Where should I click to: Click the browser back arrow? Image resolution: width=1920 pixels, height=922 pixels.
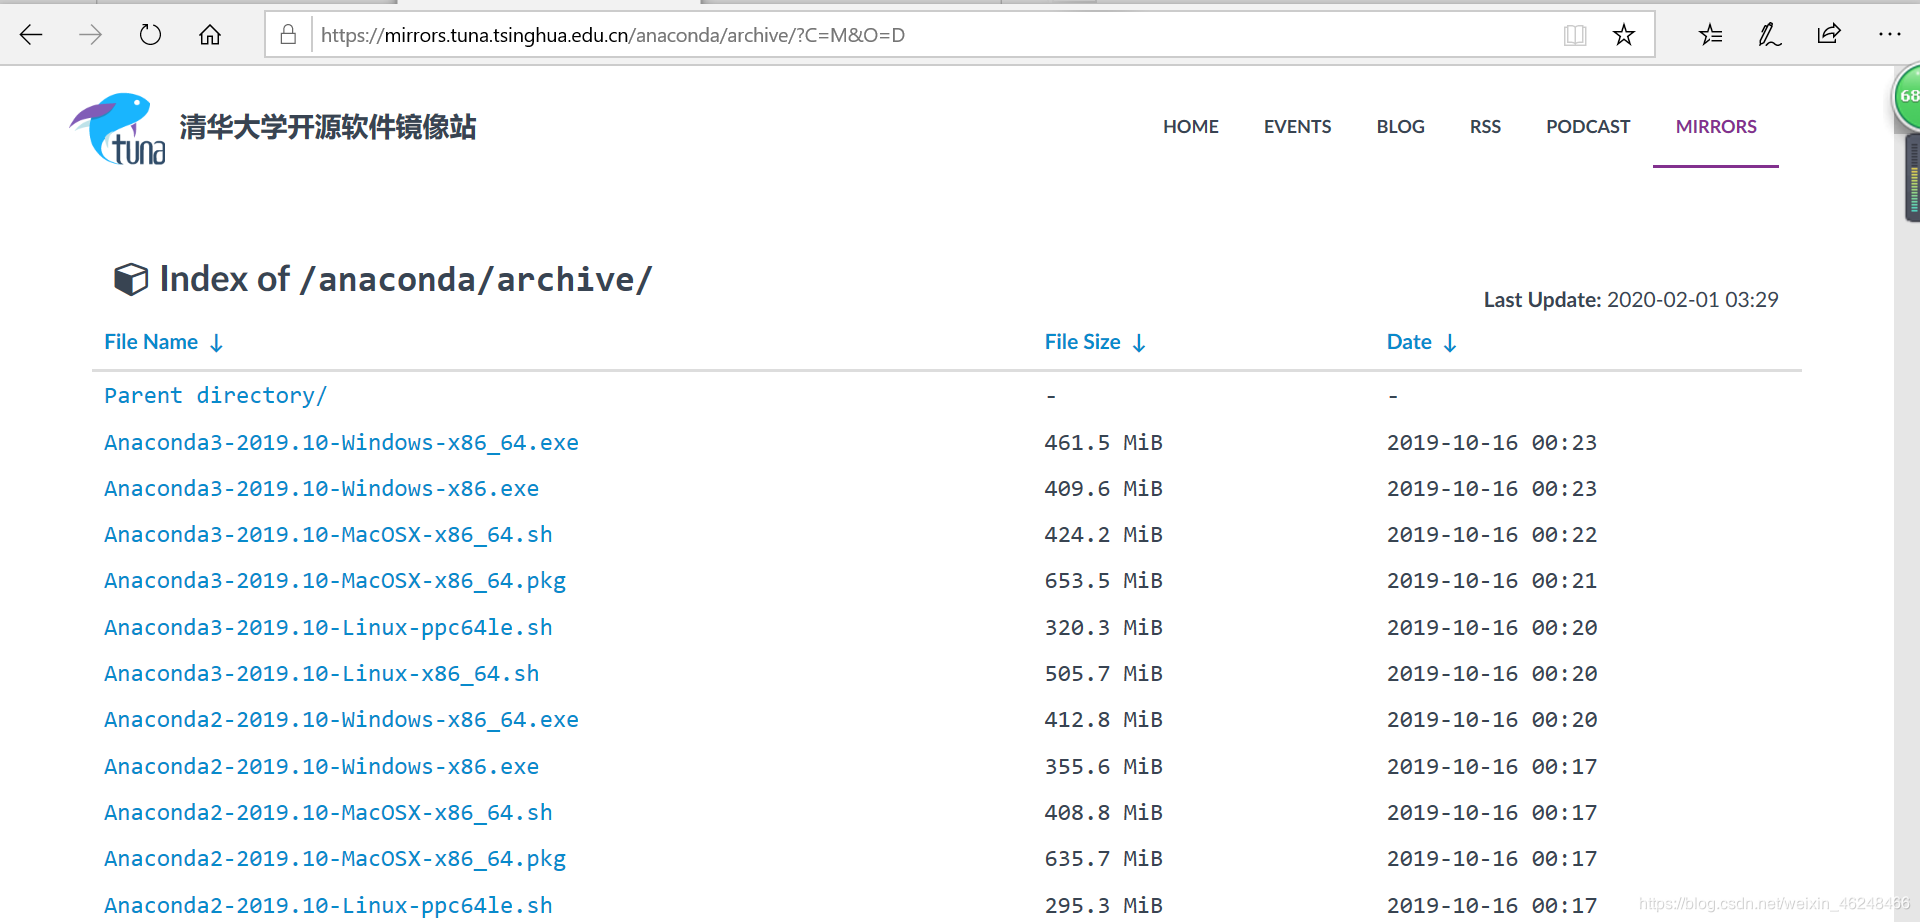tap(31, 35)
